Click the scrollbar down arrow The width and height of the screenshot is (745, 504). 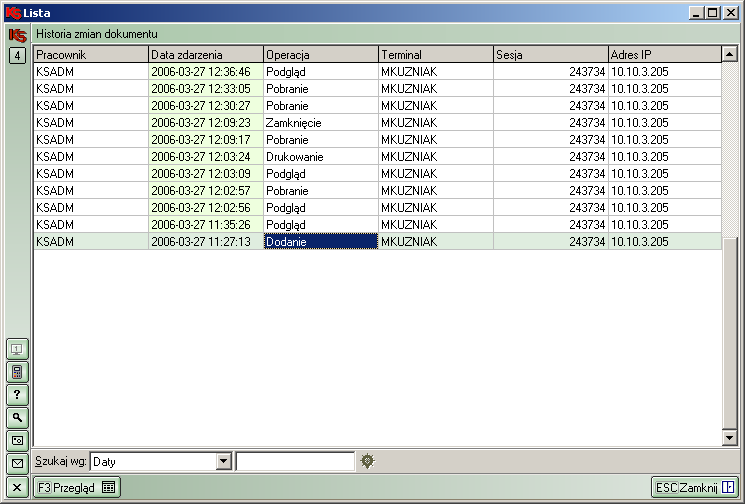[x=729, y=438]
